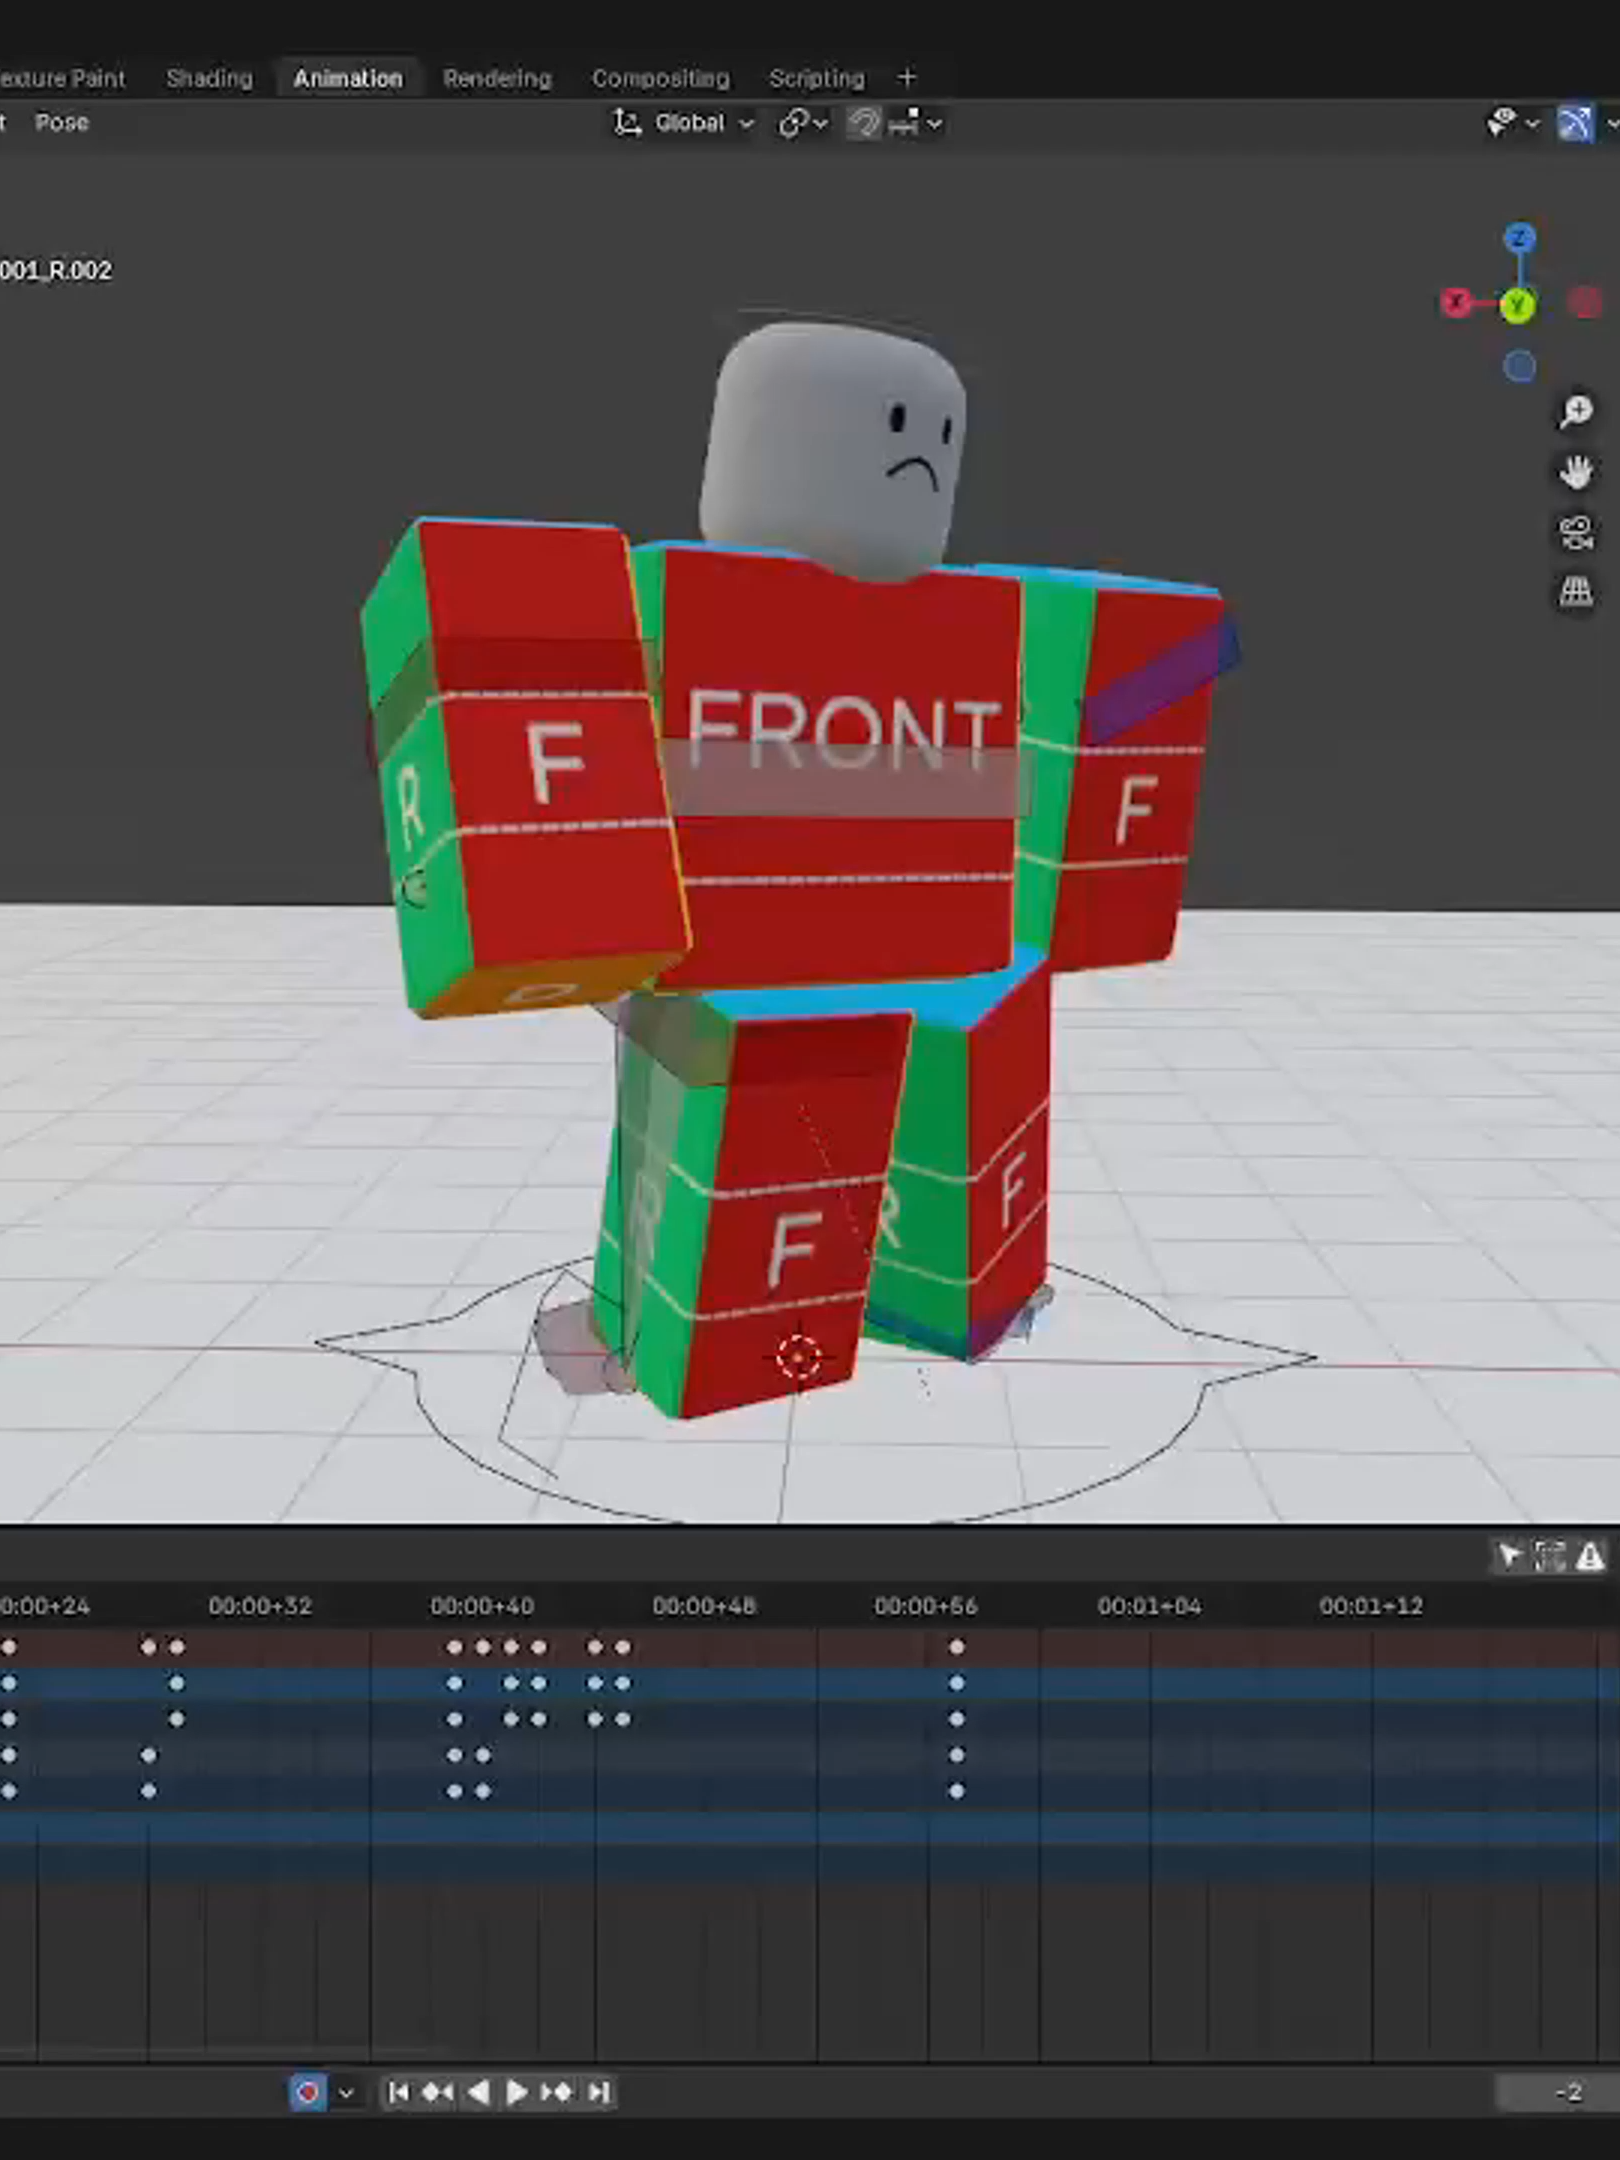The width and height of the screenshot is (1620, 2160).
Task: Toggle Only Show Selected arrow filter
Action: pyautogui.click(x=1508, y=1556)
